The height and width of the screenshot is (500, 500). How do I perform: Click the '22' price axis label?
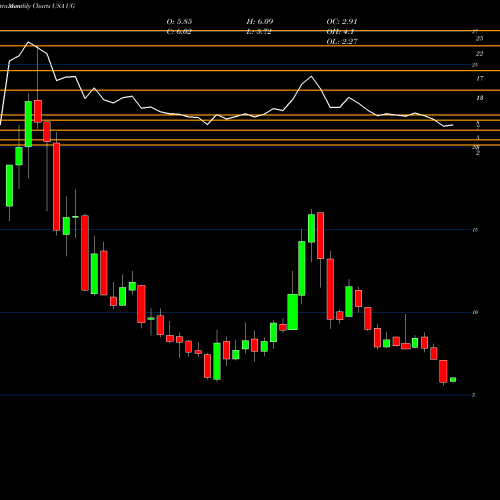(479, 54)
